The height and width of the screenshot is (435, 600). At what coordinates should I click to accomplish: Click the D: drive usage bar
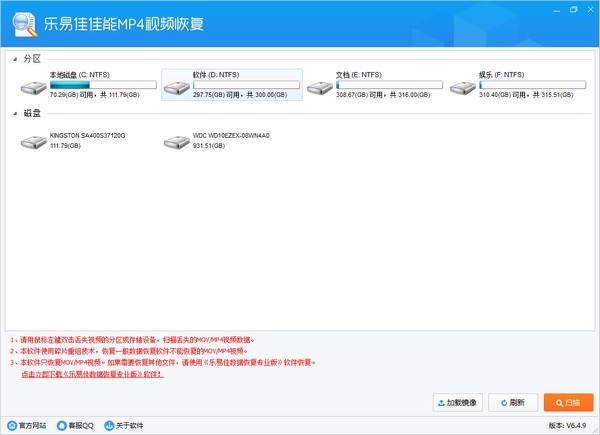(x=246, y=85)
